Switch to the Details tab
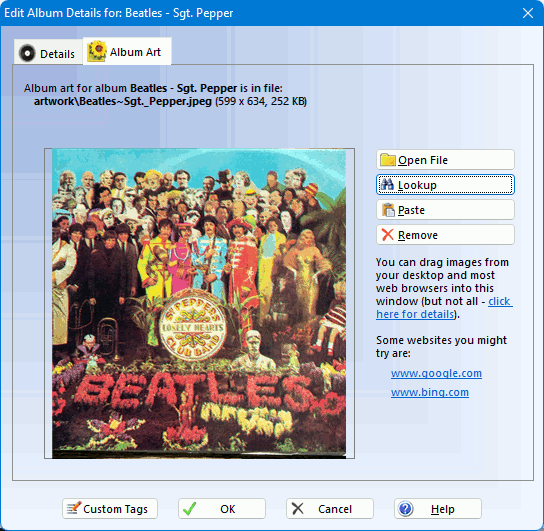 [x=48, y=53]
